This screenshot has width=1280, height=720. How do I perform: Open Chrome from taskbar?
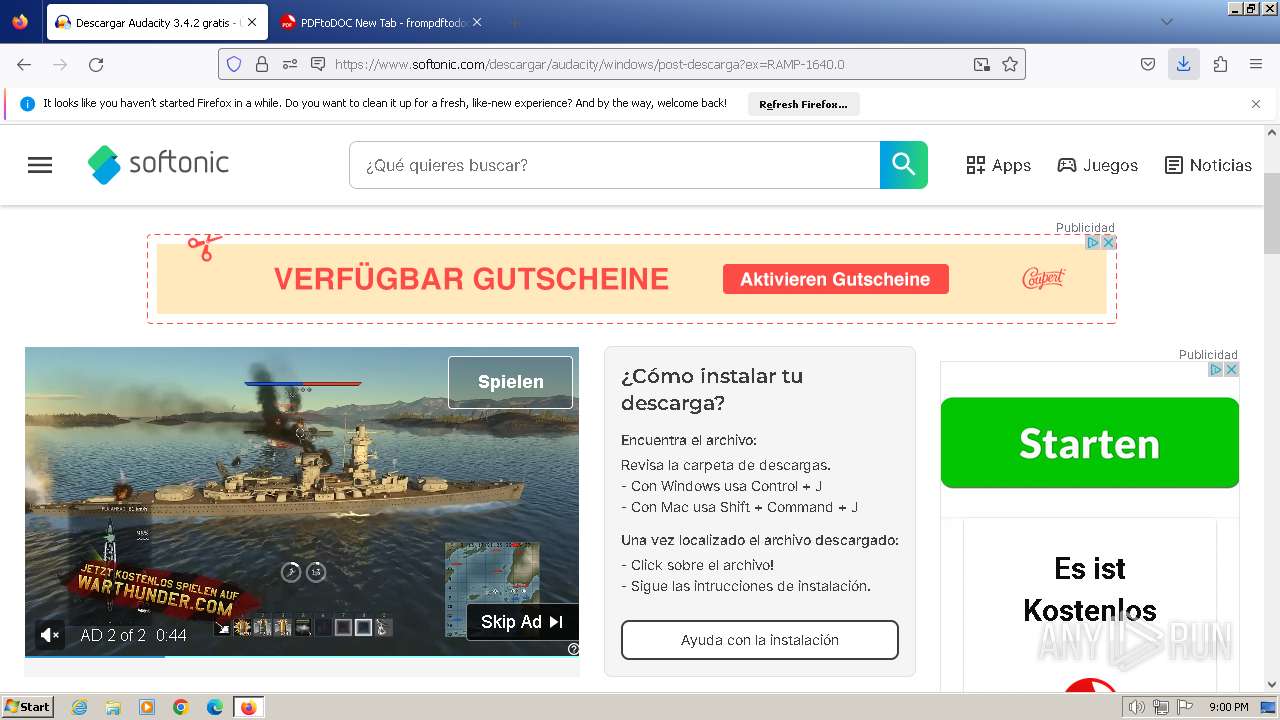(181, 707)
